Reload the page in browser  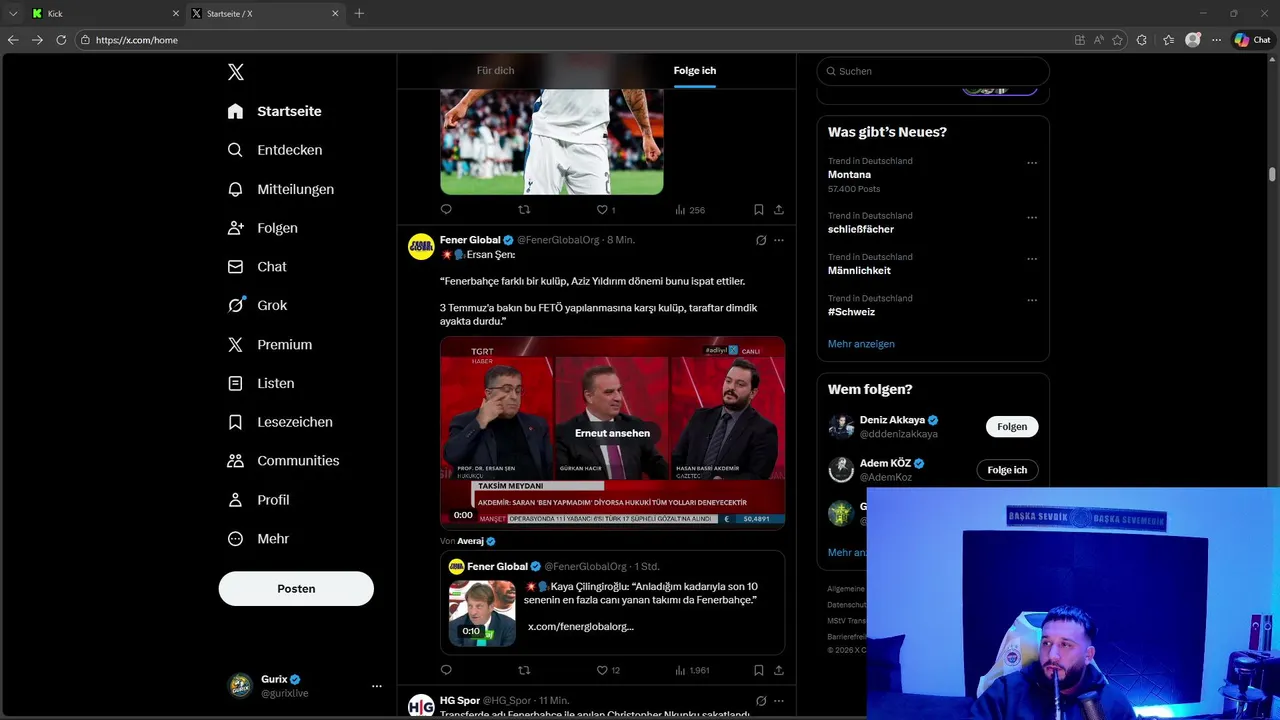coord(61,40)
